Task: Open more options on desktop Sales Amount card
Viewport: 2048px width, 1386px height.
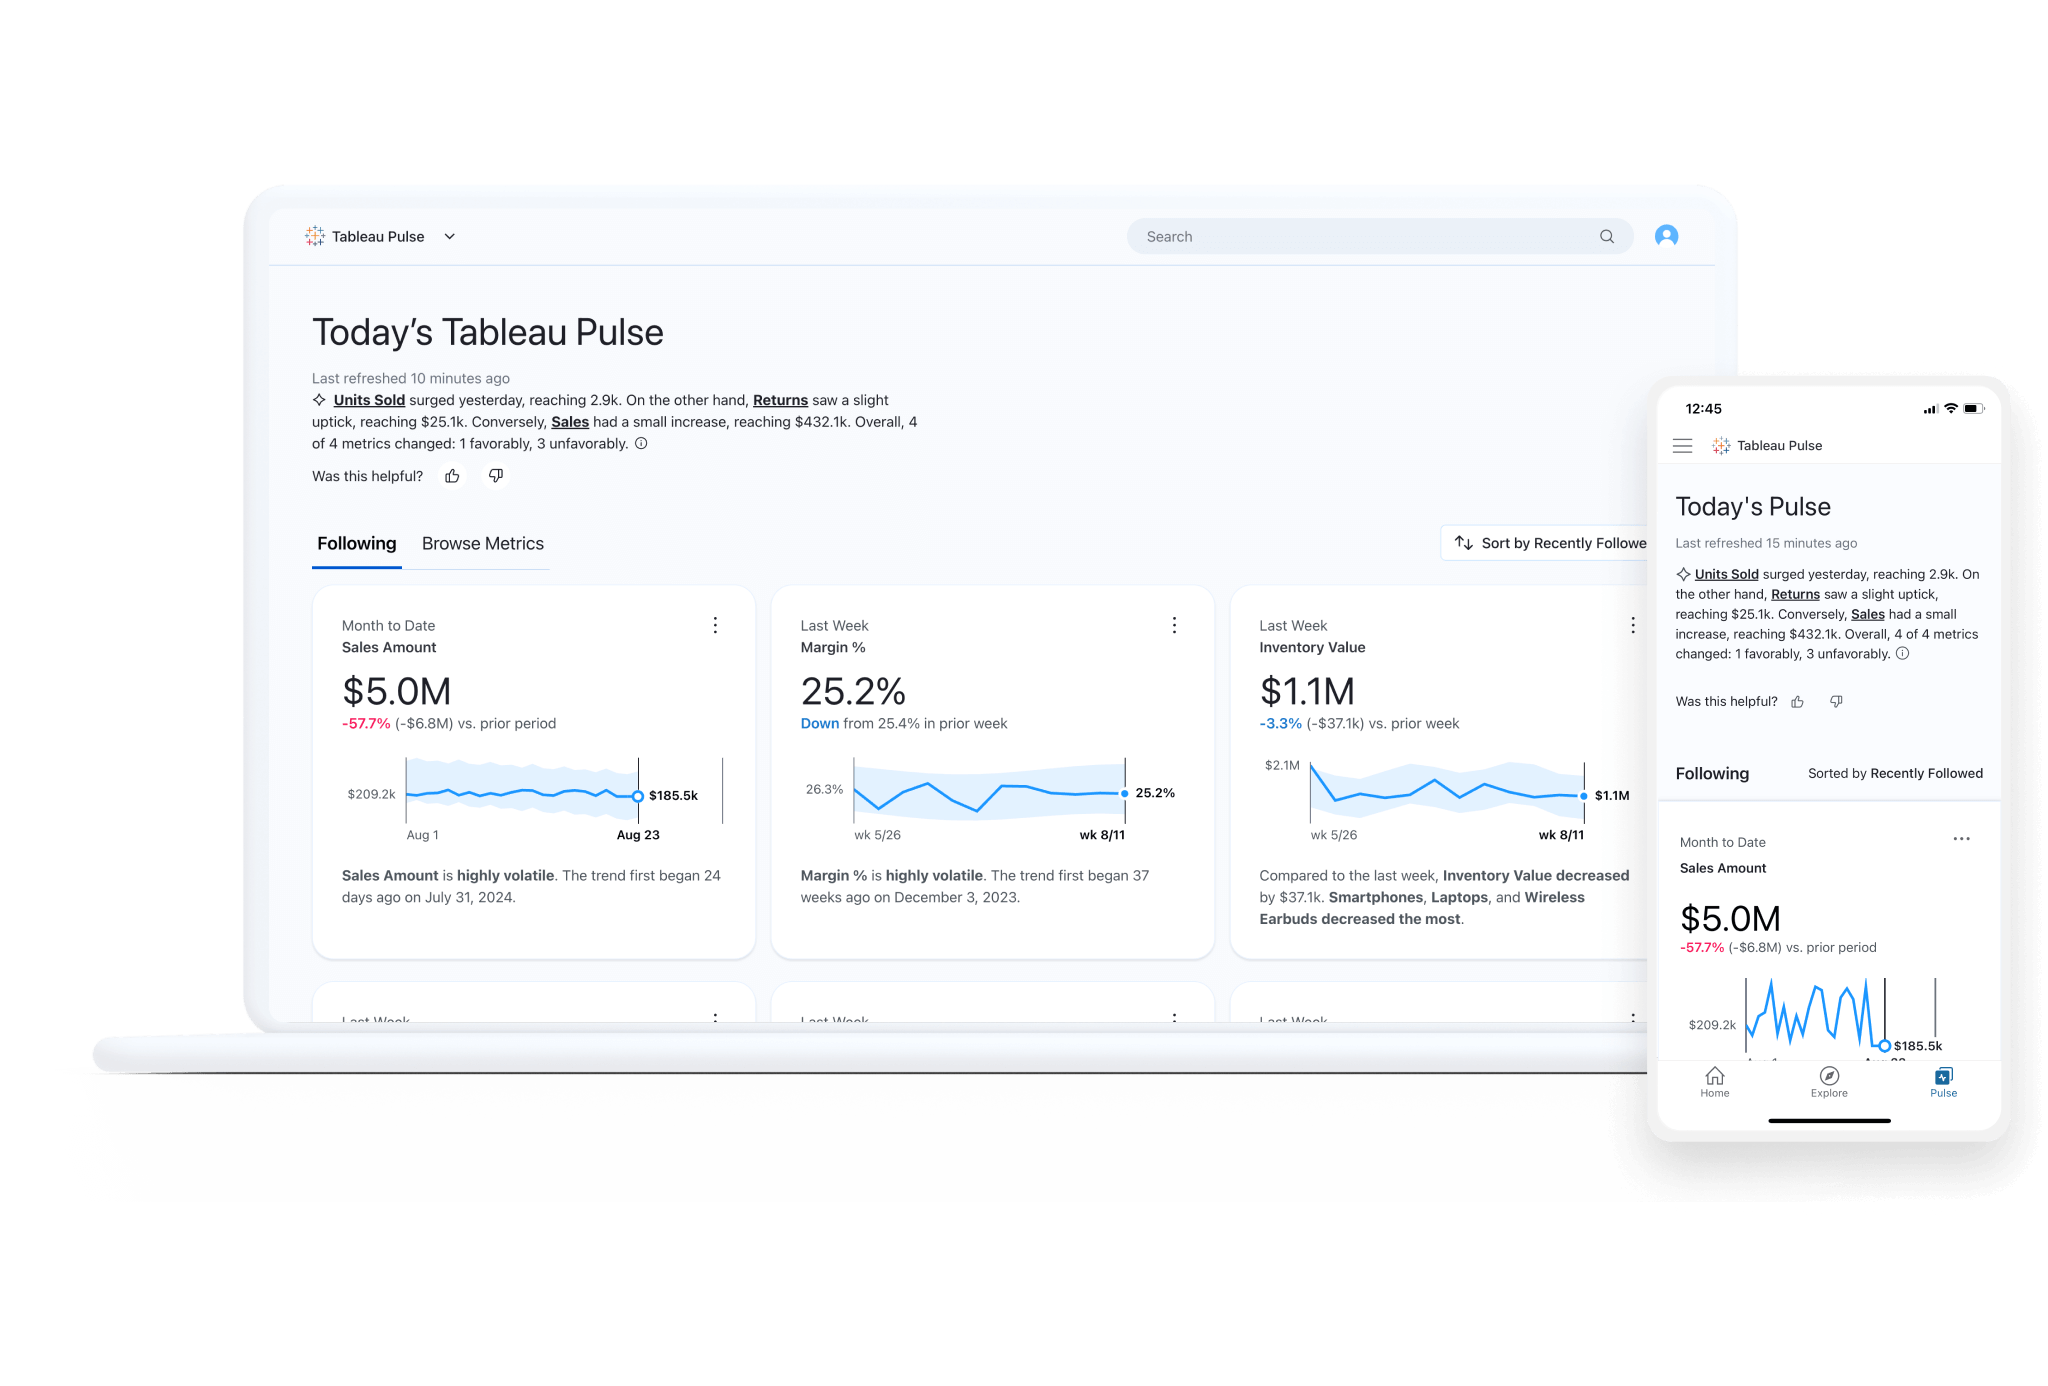Action: (715, 625)
